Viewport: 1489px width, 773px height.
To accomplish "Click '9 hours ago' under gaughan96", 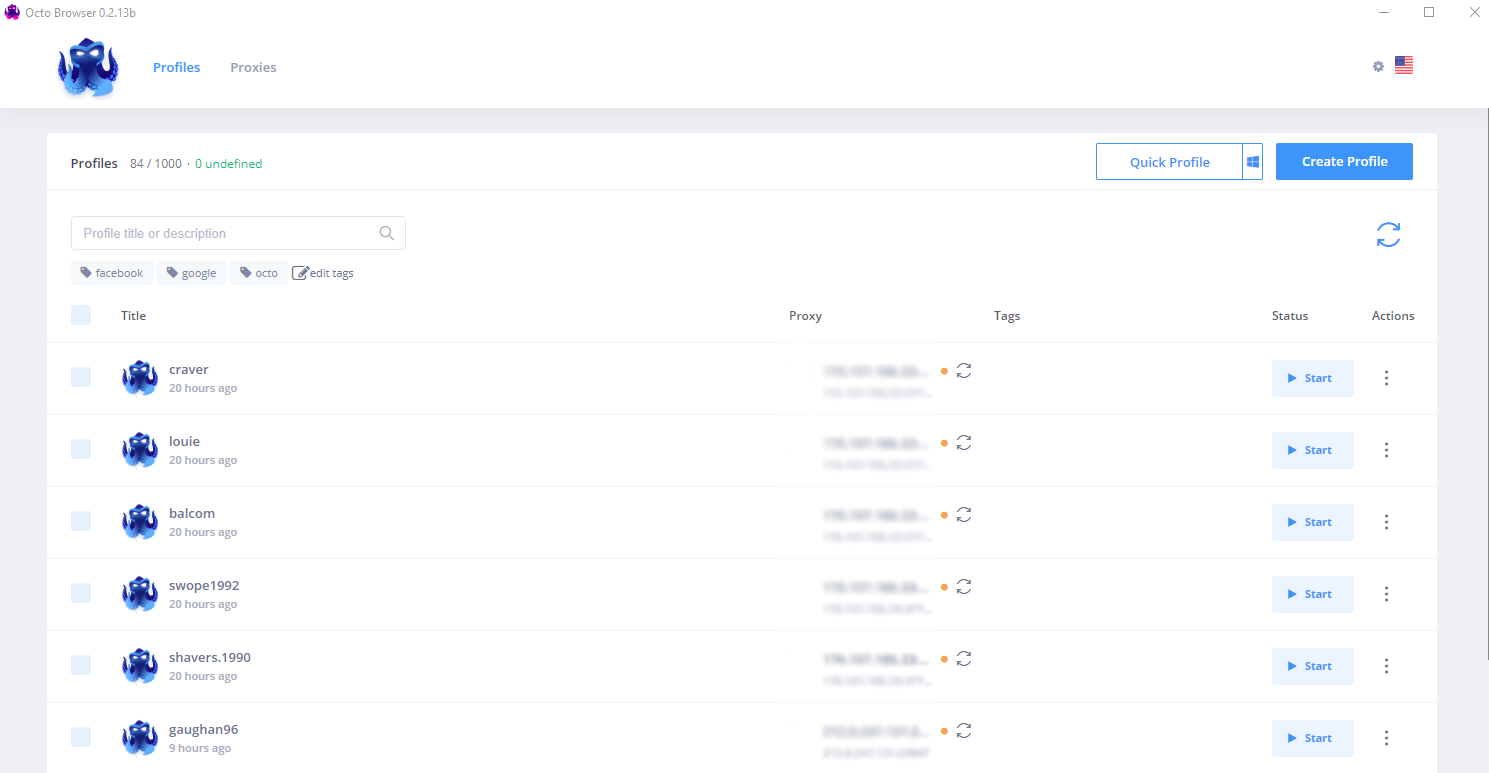I will click(200, 748).
